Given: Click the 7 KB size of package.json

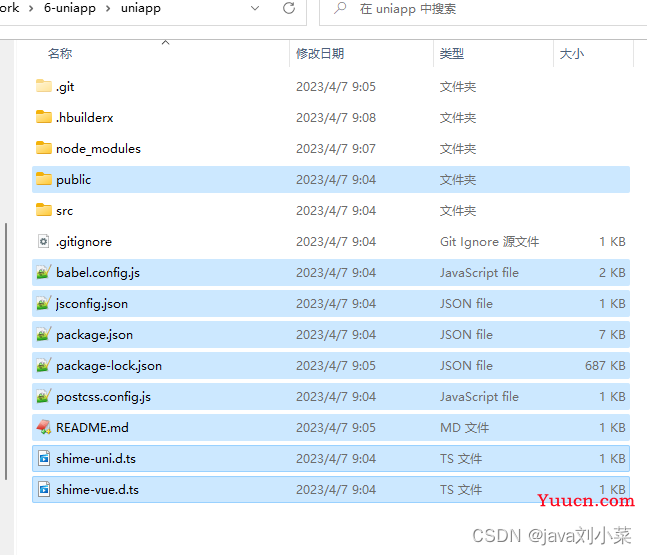Looking at the screenshot, I should (x=612, y=335).
